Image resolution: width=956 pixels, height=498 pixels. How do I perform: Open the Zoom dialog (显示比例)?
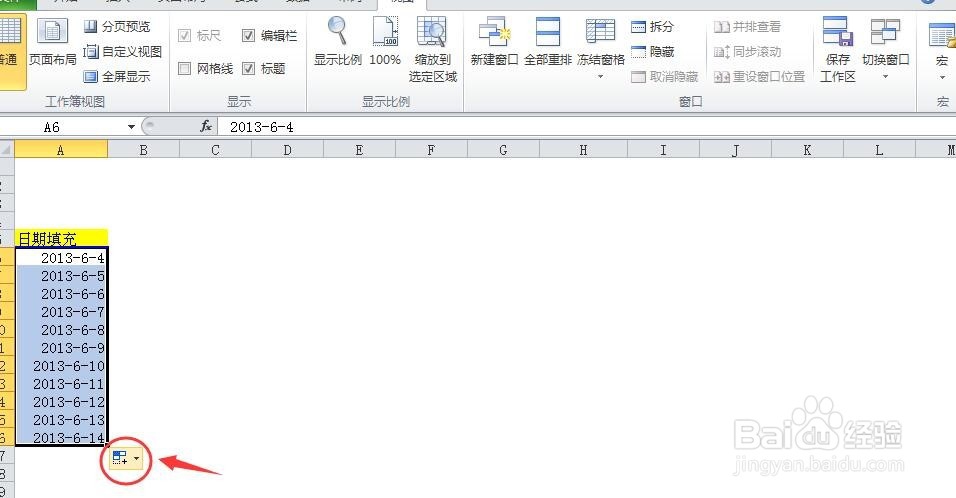(x=337, y=41)
